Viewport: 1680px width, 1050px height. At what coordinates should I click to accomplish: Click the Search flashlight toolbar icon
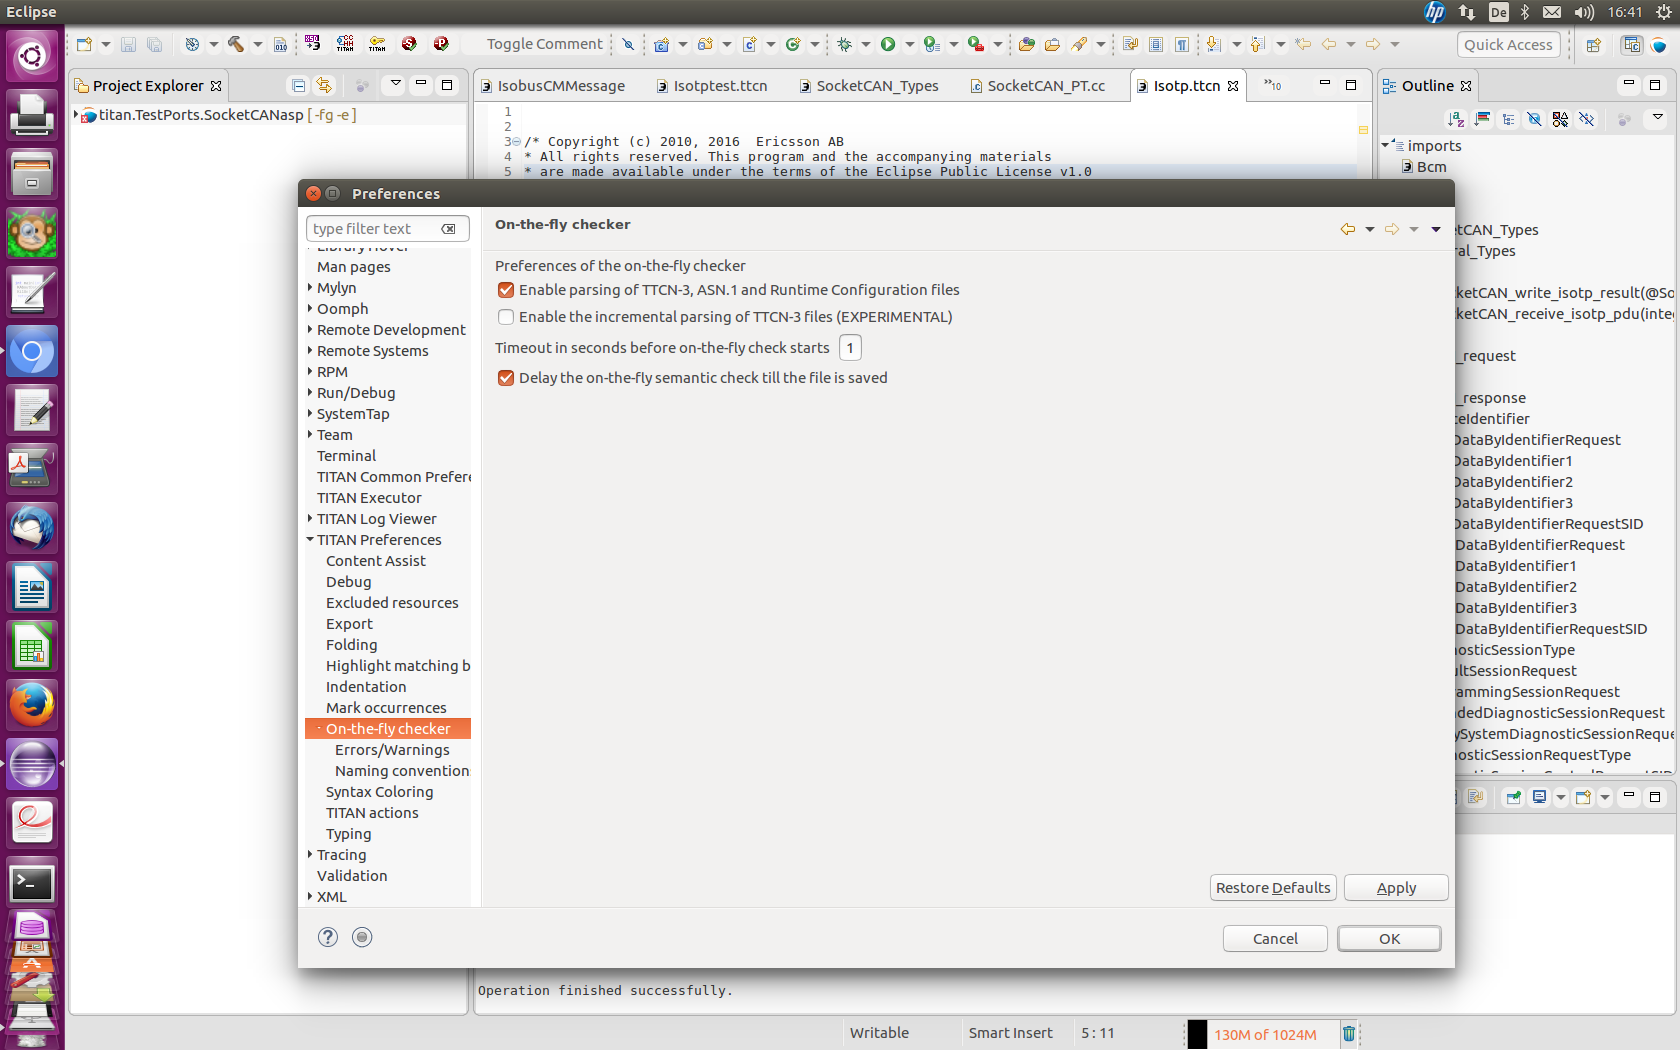[1079, 44]
